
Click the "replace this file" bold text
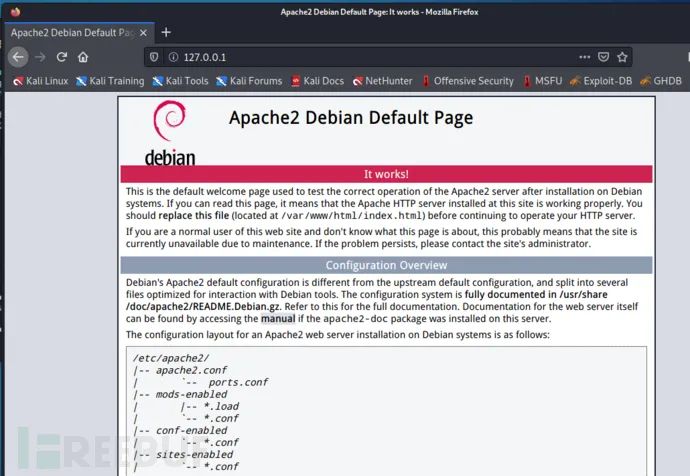(194, 216)
